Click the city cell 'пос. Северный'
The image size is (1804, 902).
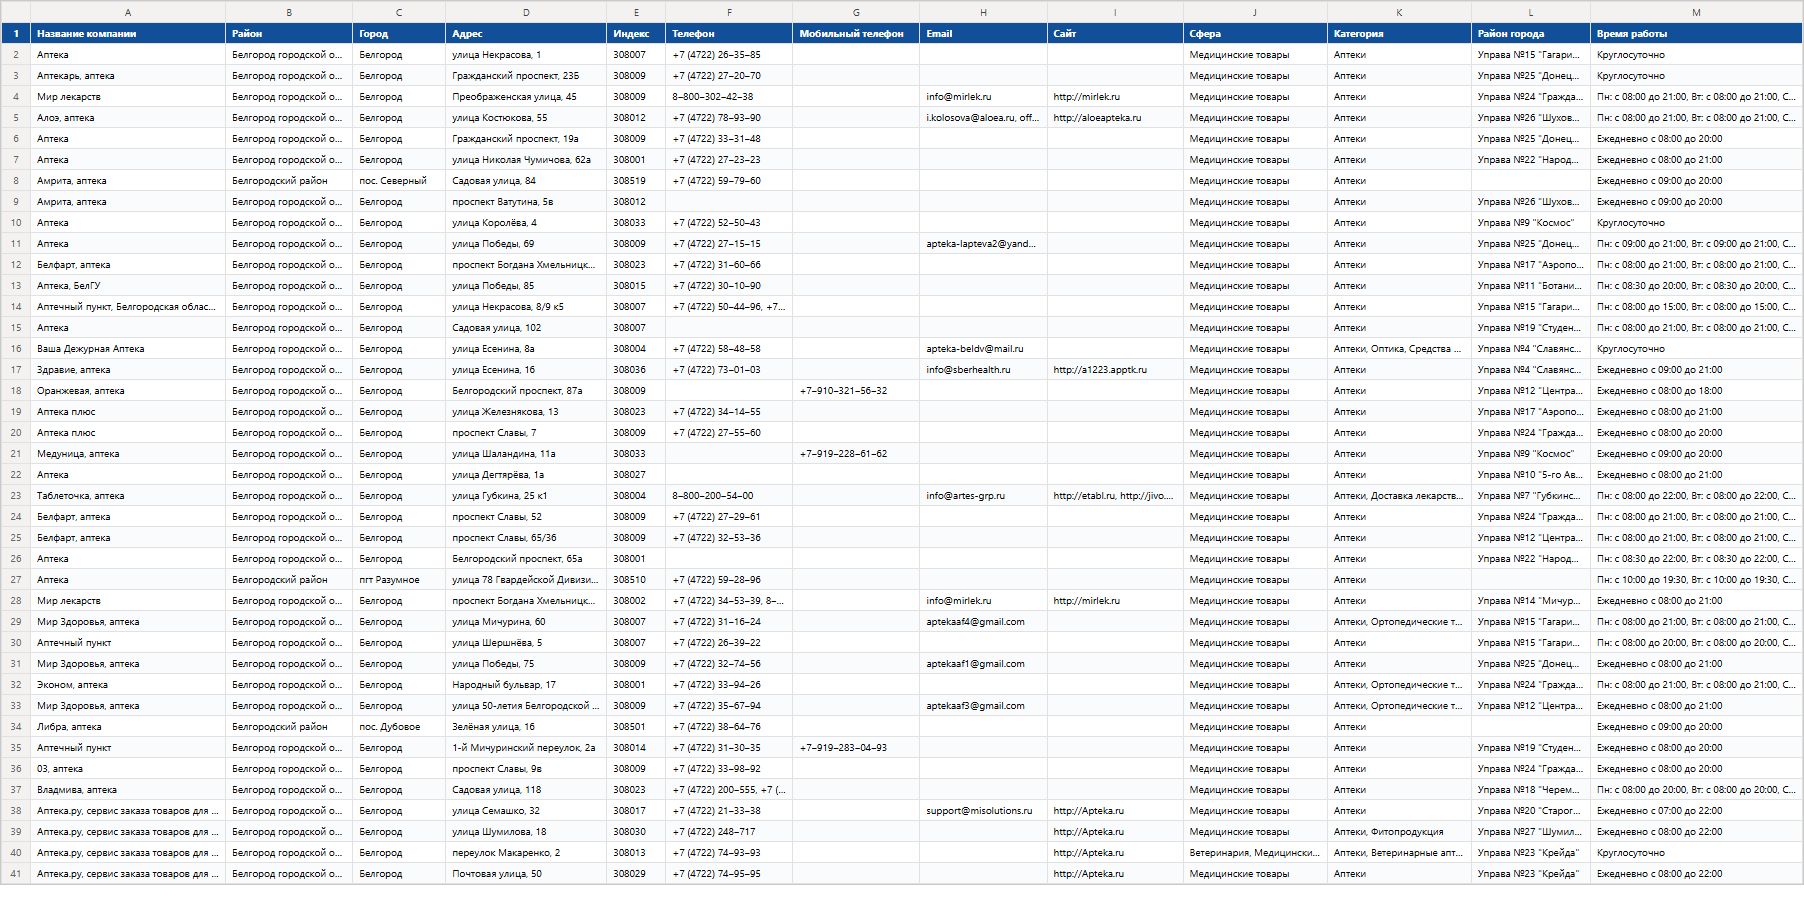(399, 181)
